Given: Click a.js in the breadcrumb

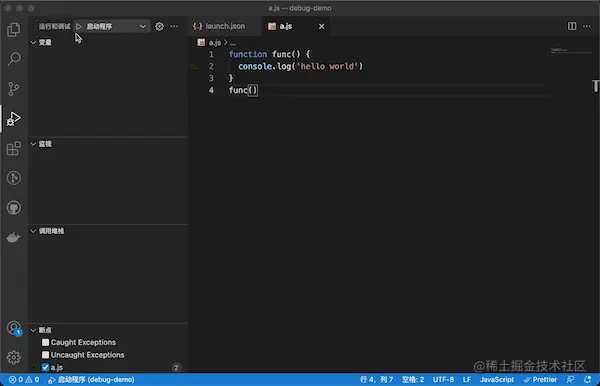Looking at the screenshot, I should (x=215, y=43).
